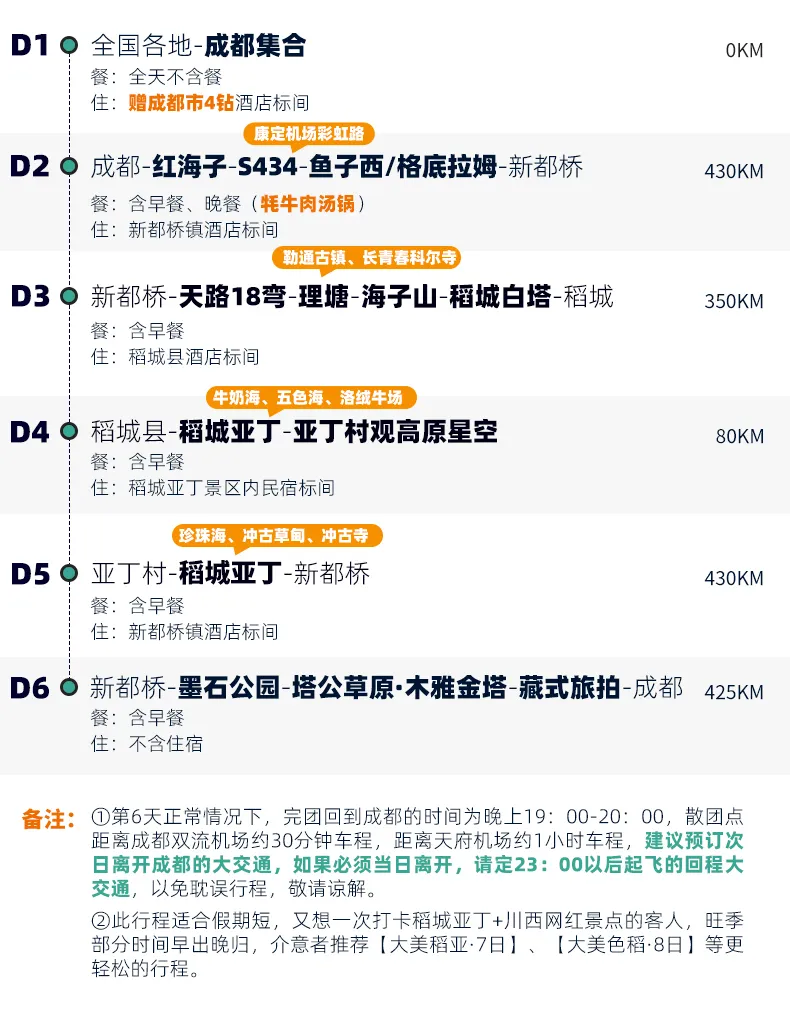Click the D2 timeline dot
Screen dimensions: 790x1012
point(69,167)
